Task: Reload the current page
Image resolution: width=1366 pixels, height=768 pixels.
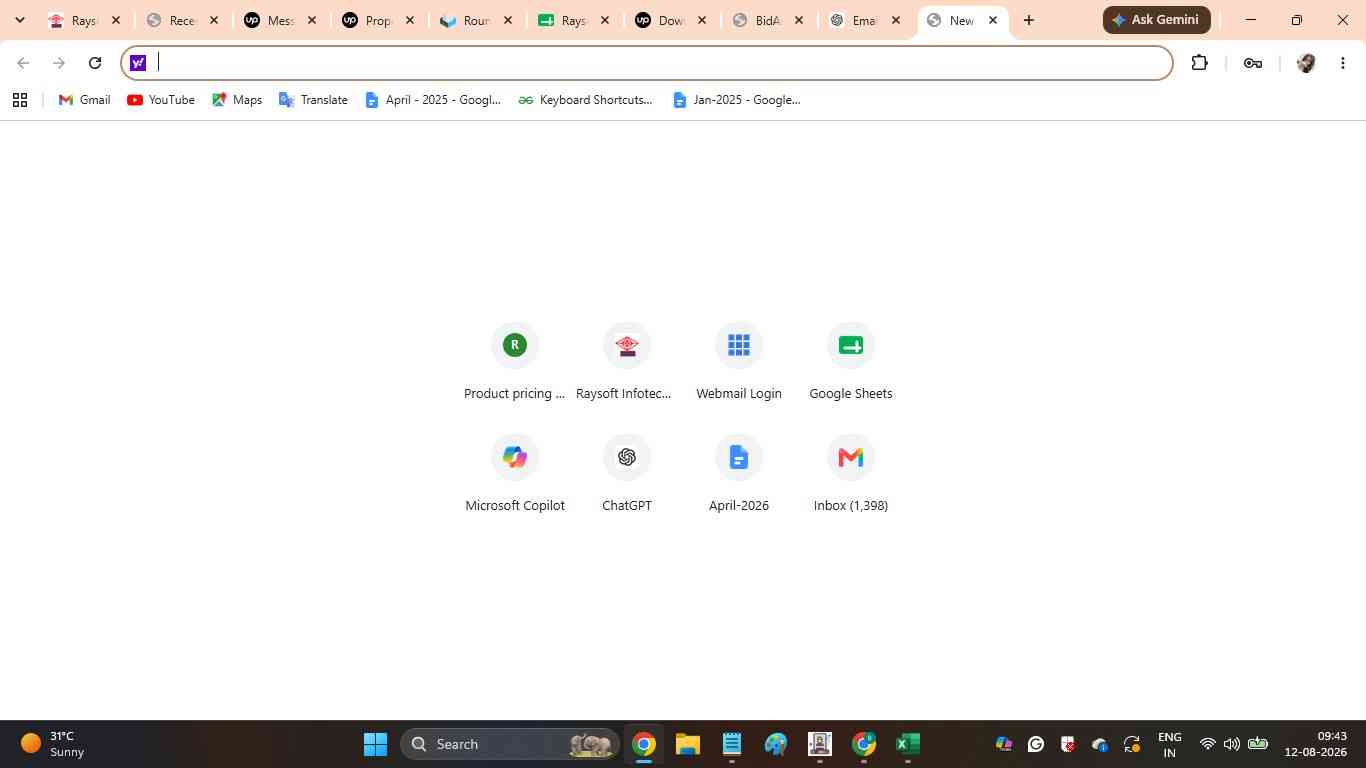Action: [95, 63]
